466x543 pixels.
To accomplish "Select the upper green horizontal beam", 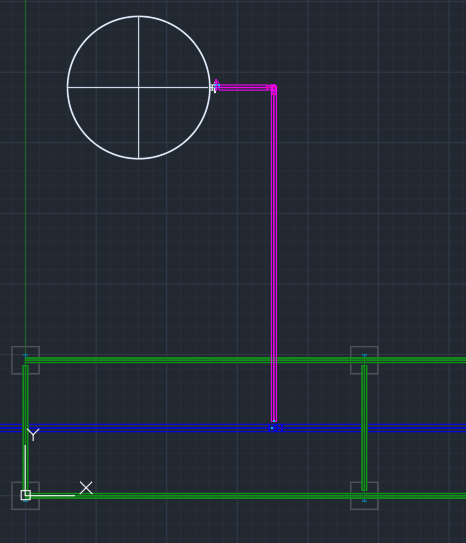I will (x=245, y=360).
